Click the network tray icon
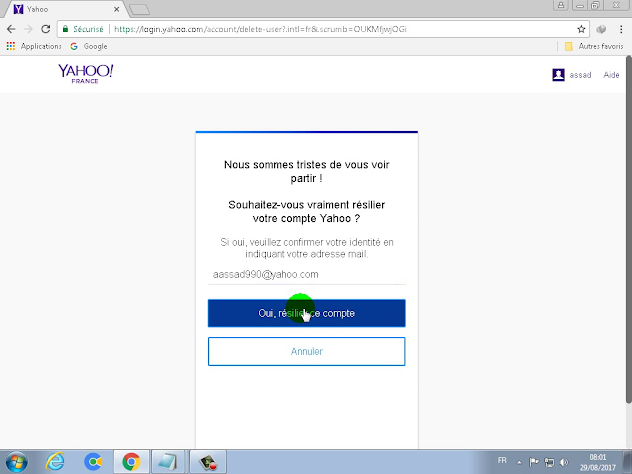Screen dimensions: 632x474 pos(549,462)
